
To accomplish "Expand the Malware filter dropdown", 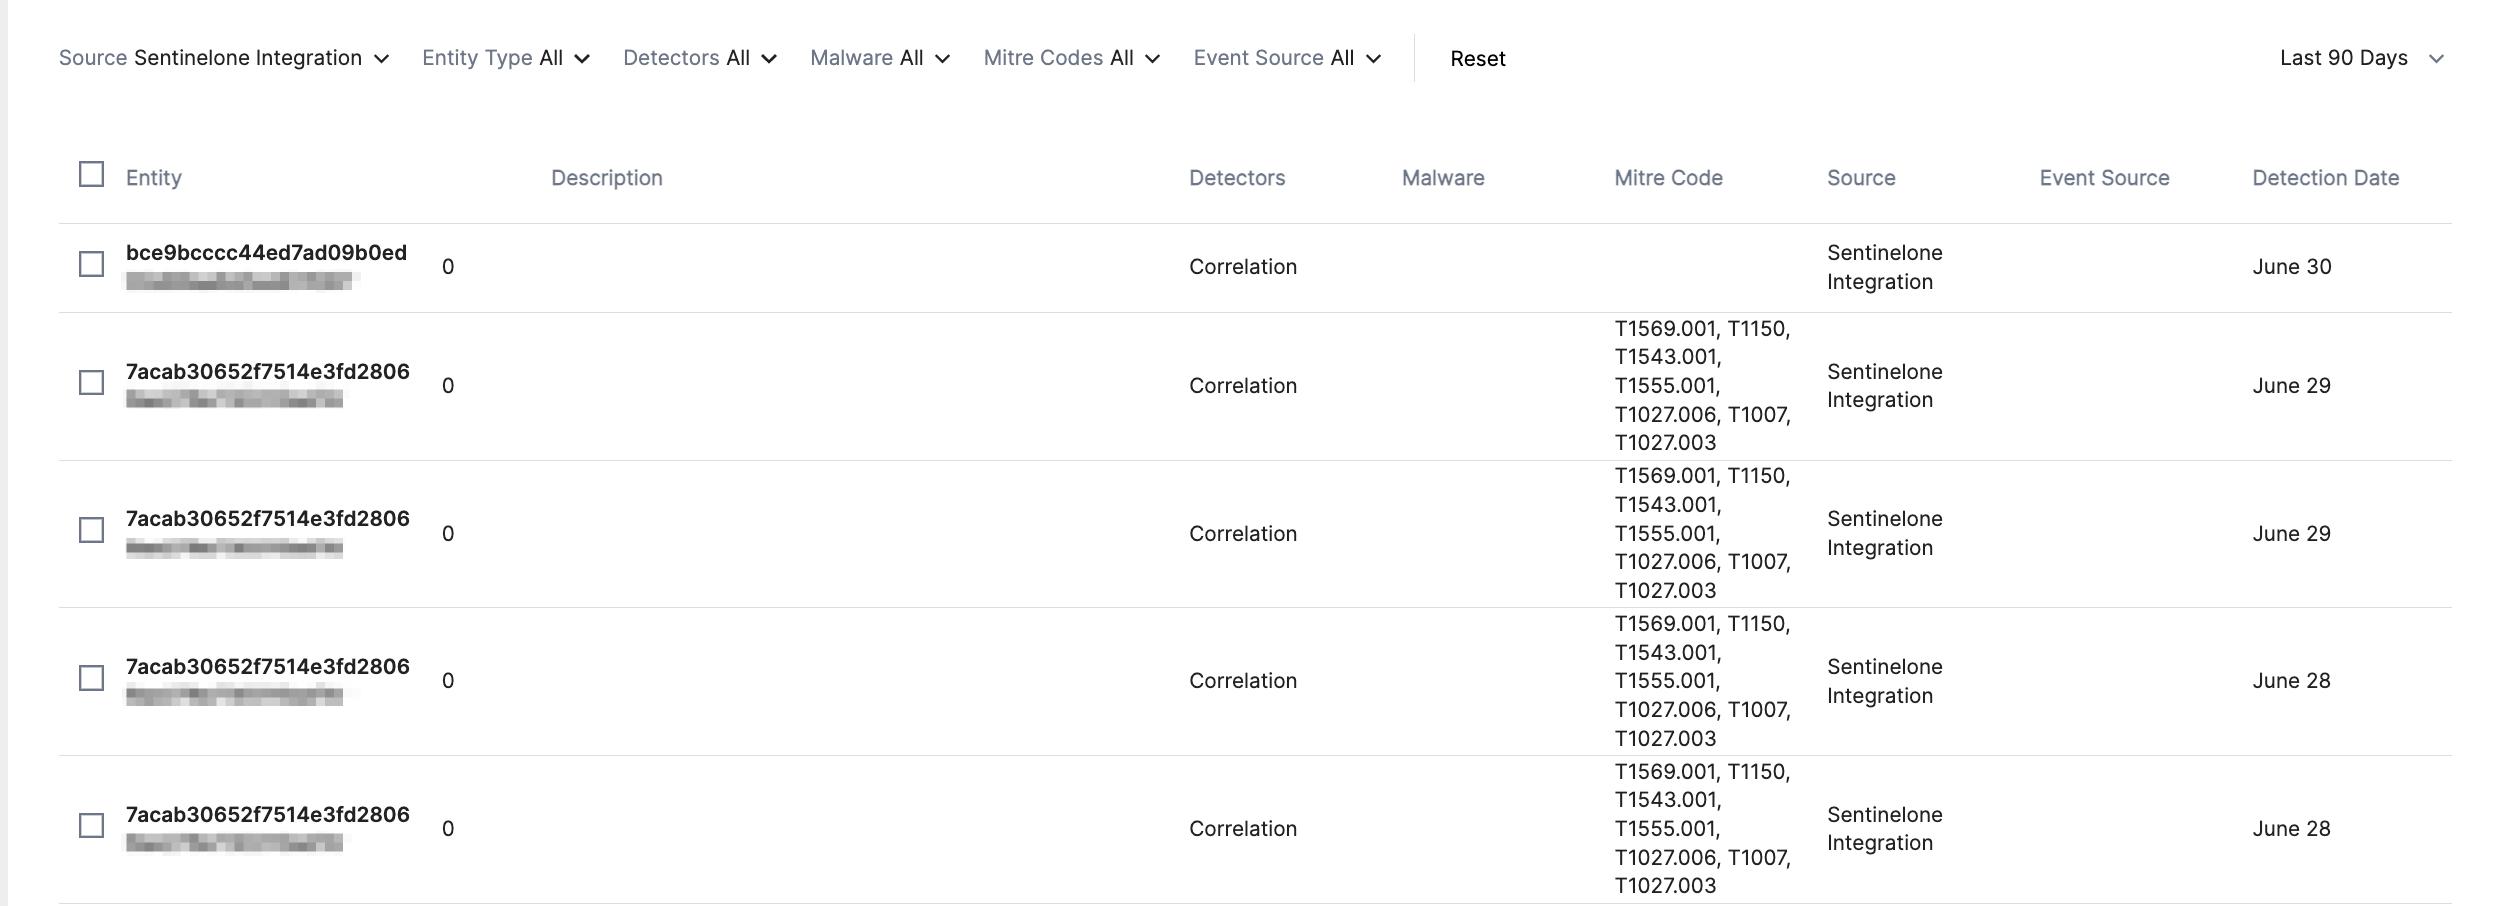I will point(879,58).
